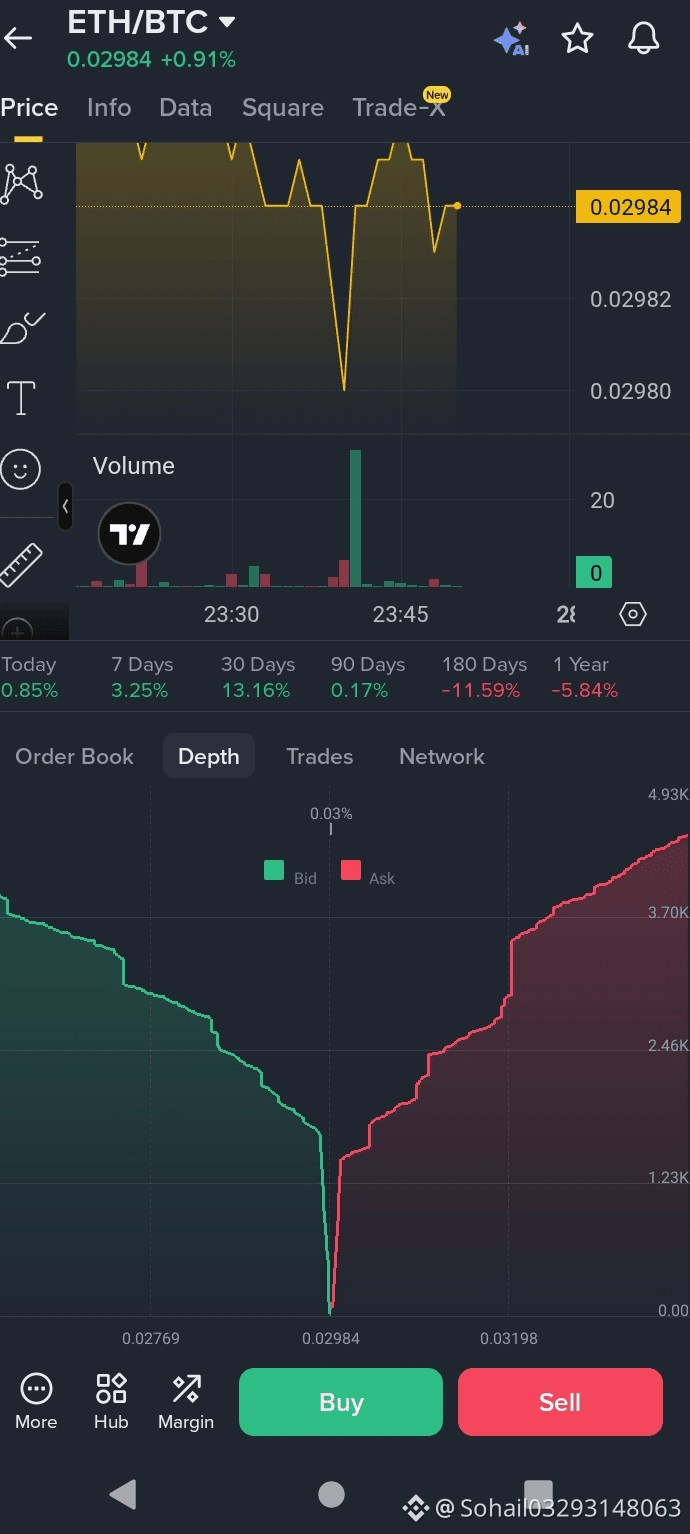Screen dimensions: 690x1534
Task: Open the Square tab
Action: pyautogui.click(x=283, y=108)
